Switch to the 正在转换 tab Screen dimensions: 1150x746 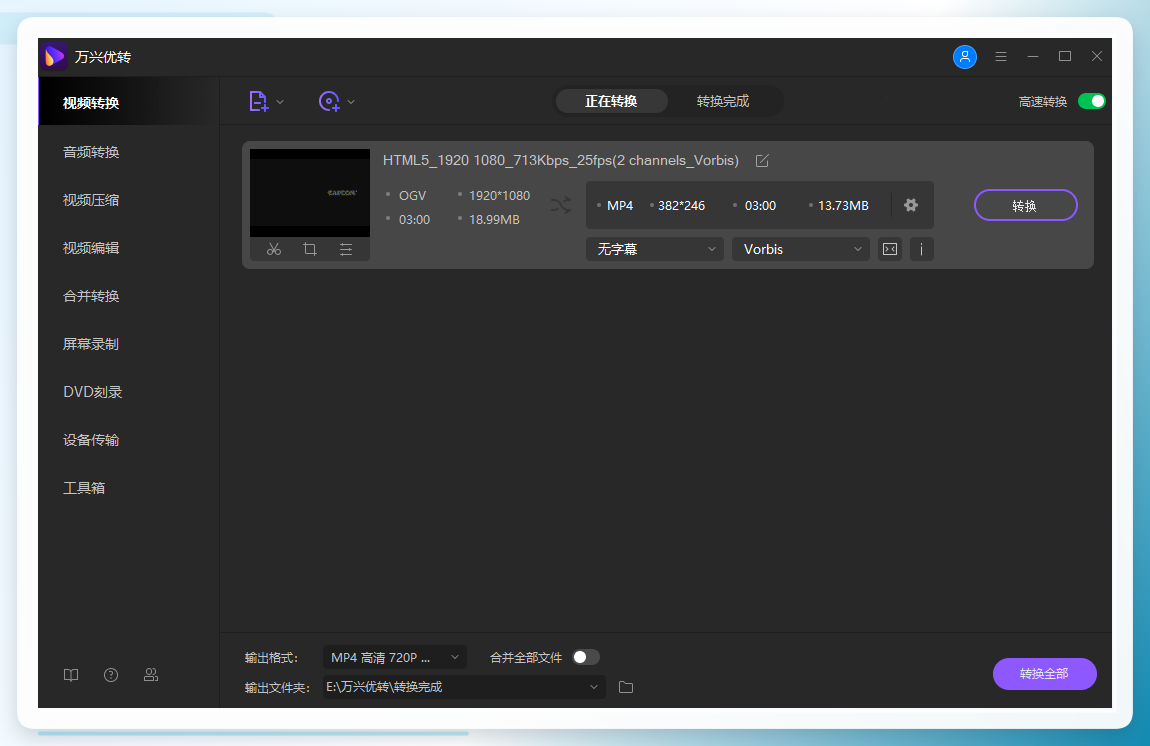pos(611,101)
